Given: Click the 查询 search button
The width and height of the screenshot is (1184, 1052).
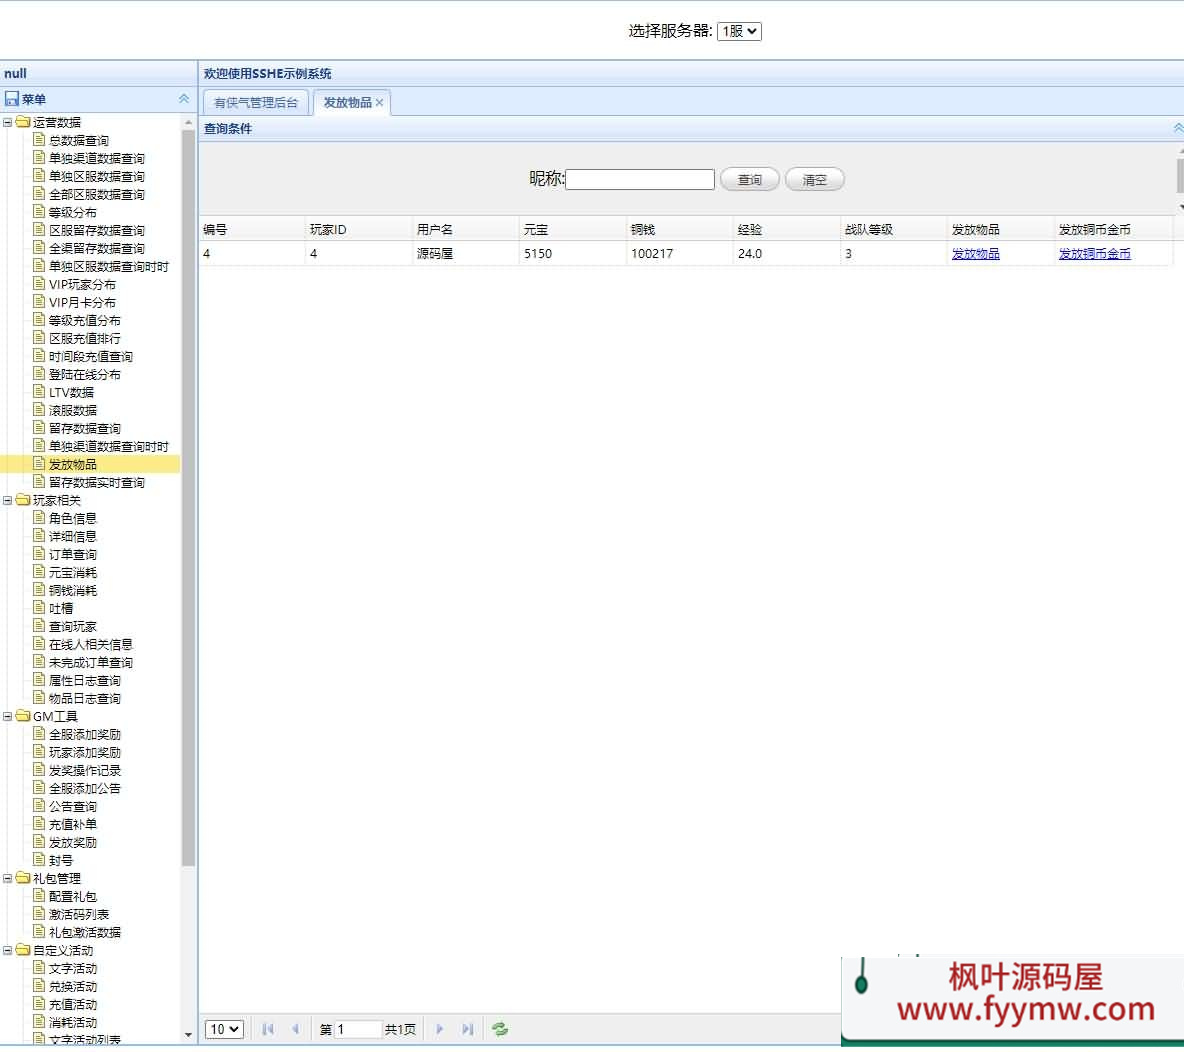Looking at the screenshot, I should 750,180.
